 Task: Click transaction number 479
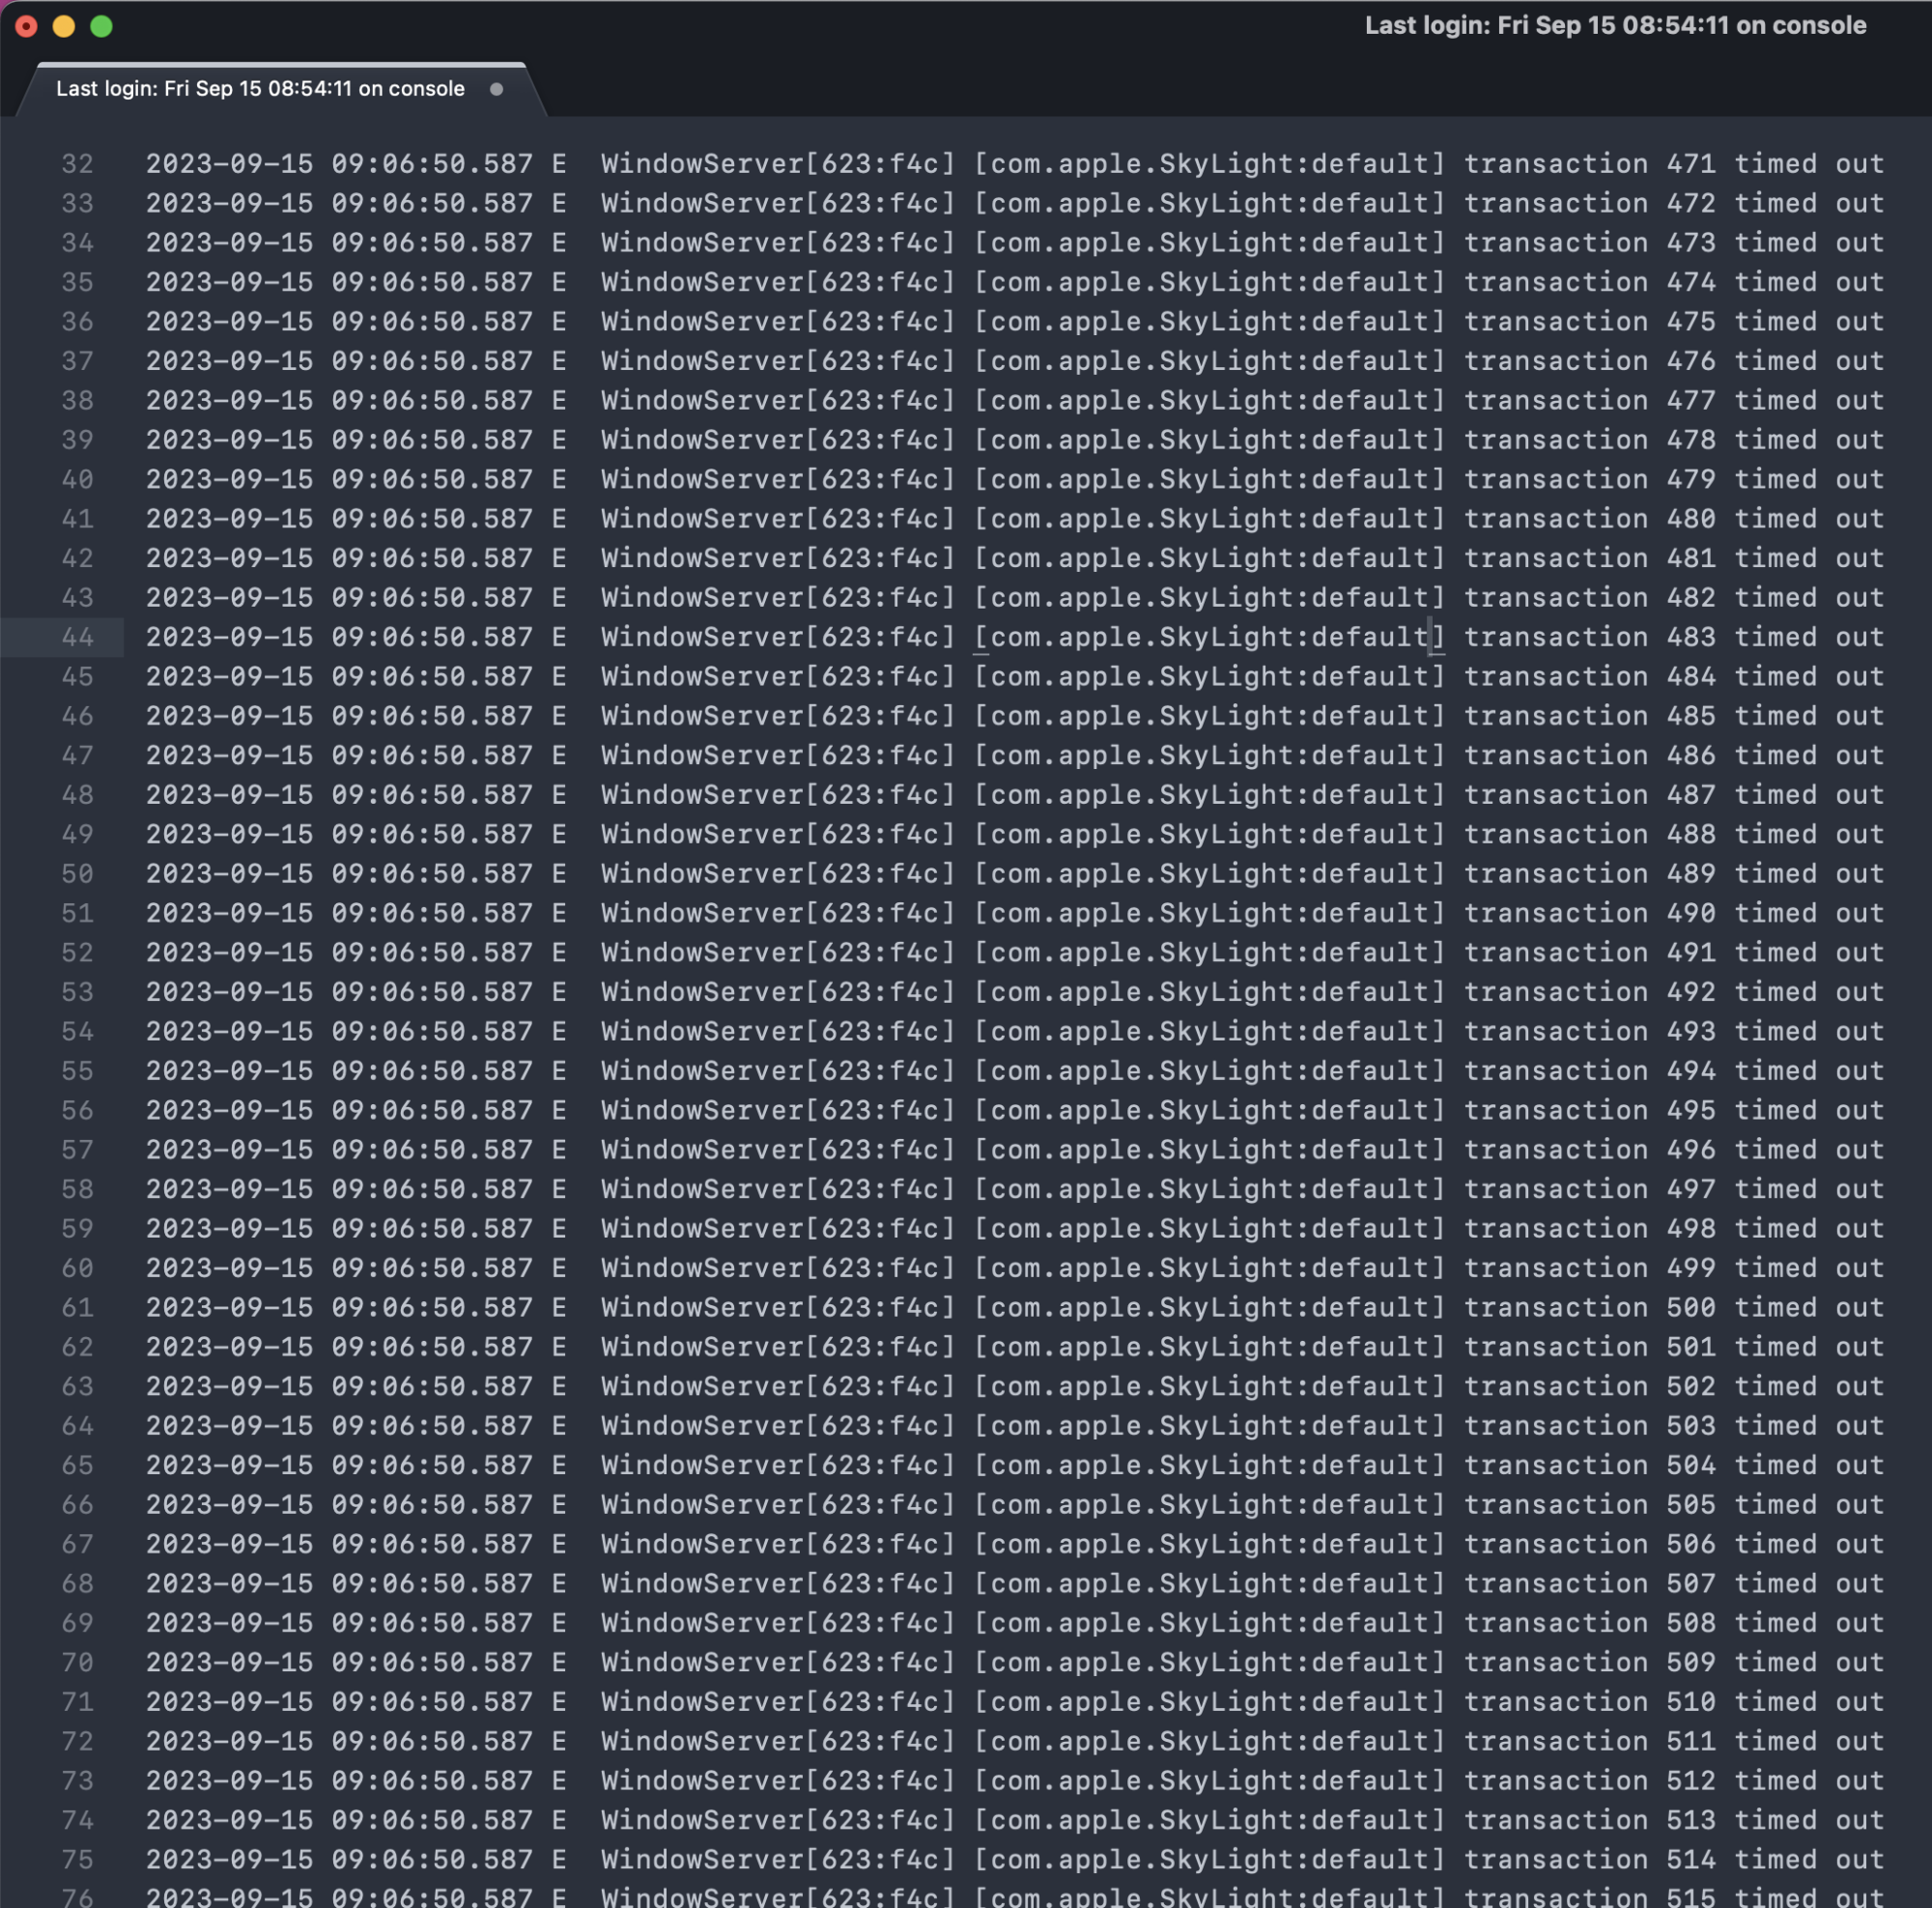1691,479
